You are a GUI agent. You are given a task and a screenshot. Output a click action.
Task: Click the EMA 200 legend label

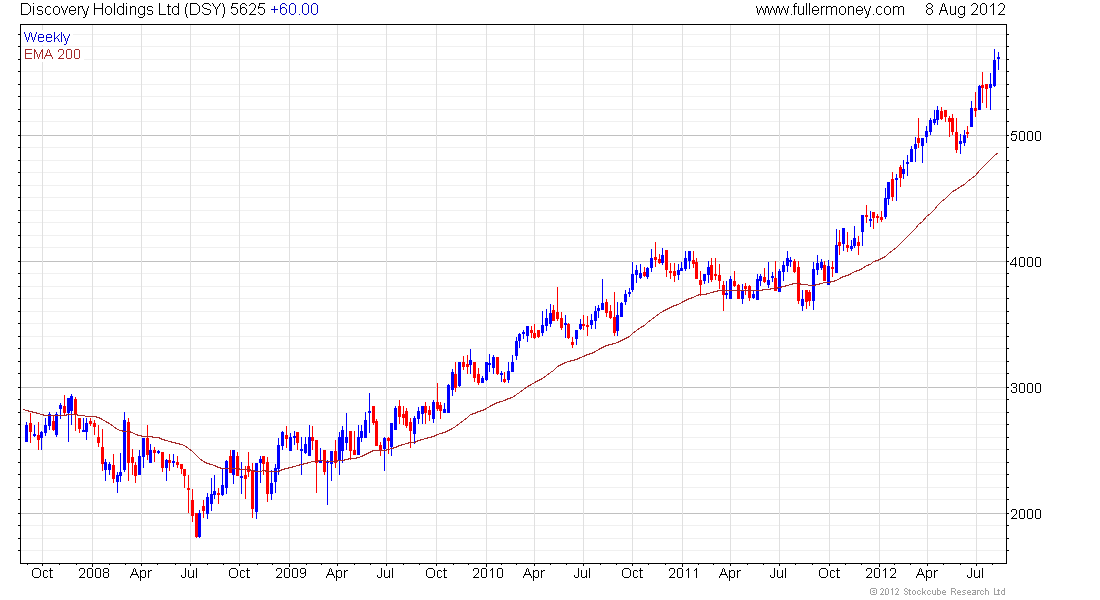pos(52,54)
